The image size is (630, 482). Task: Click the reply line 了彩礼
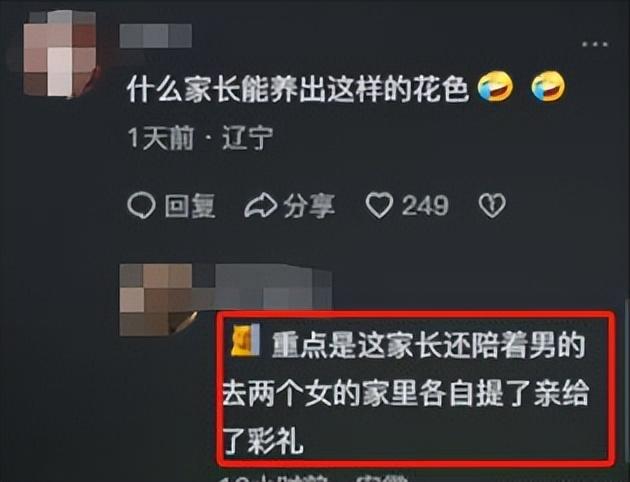(x=263, y=441)
